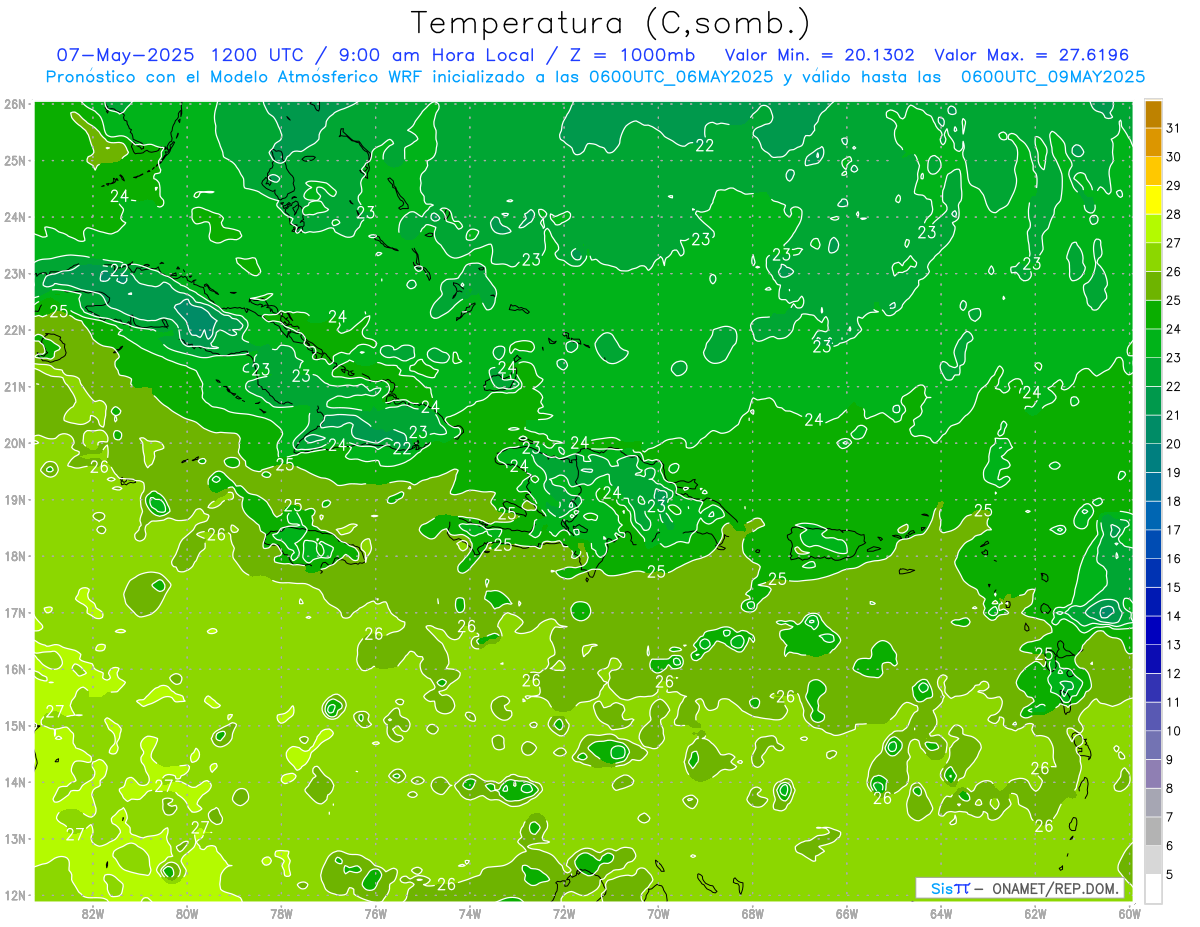Click the "24N" latitude axis label
This screenshot has width=1200, height=927.
coord(15,217)
